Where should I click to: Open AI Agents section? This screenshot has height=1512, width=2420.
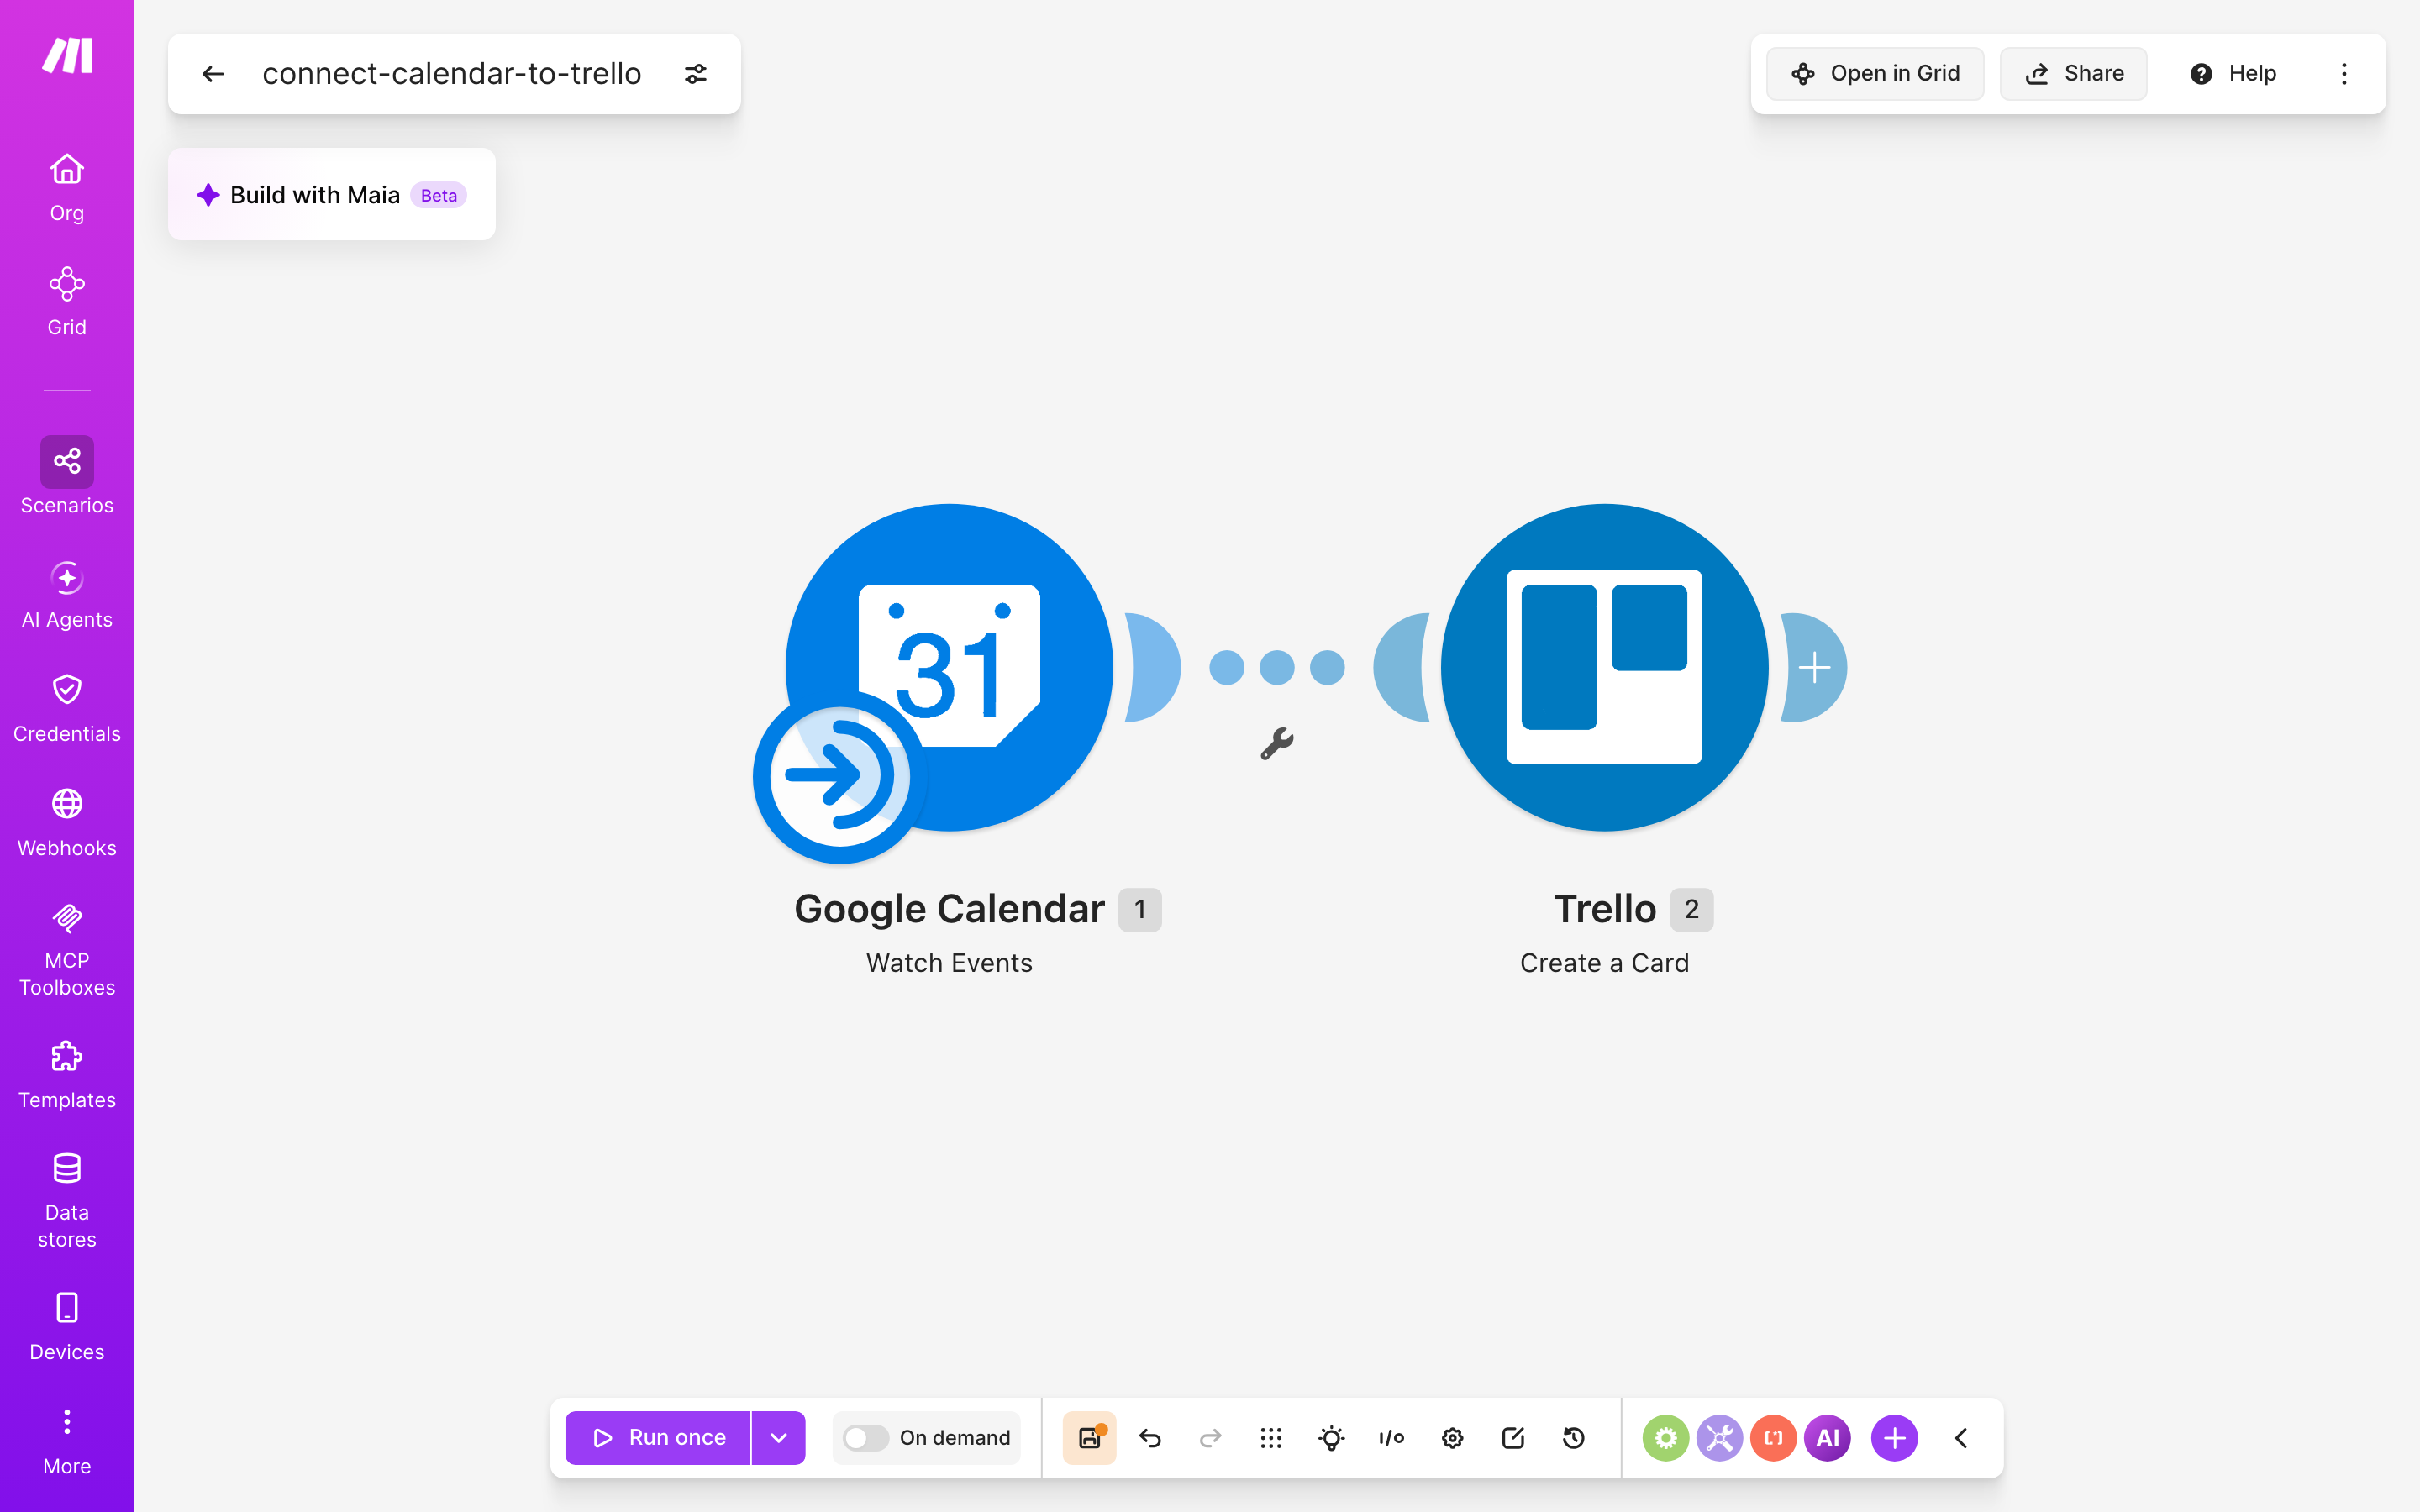point(67,595)
